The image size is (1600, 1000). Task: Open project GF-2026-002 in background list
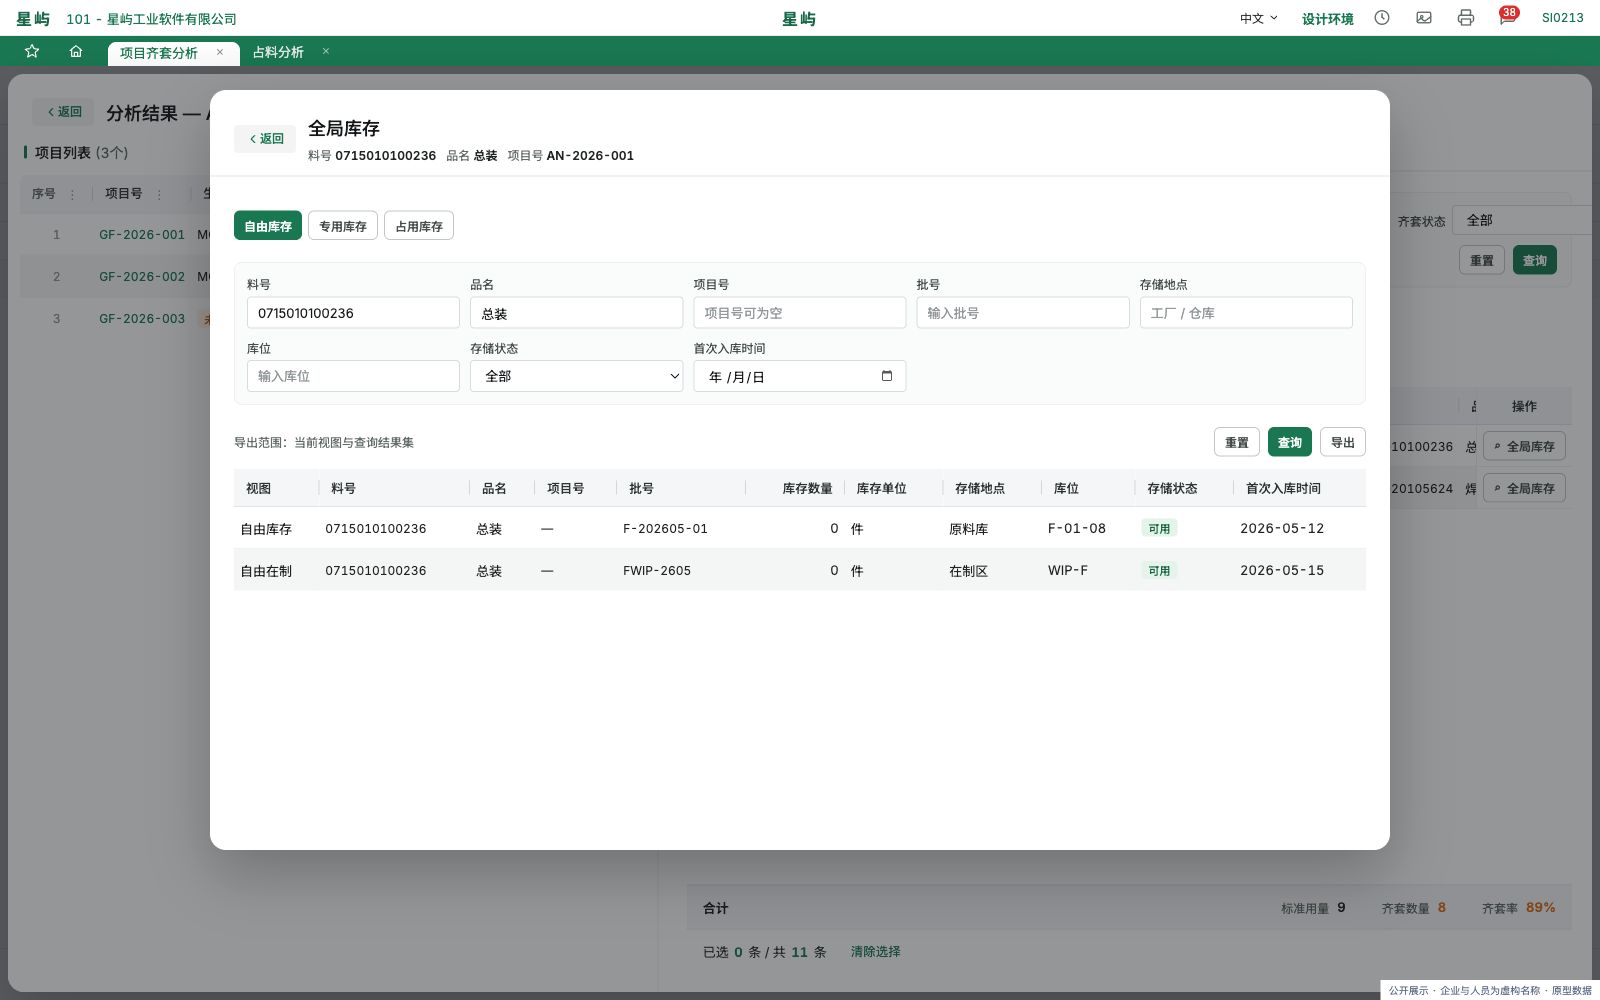[x=142, y=277]
